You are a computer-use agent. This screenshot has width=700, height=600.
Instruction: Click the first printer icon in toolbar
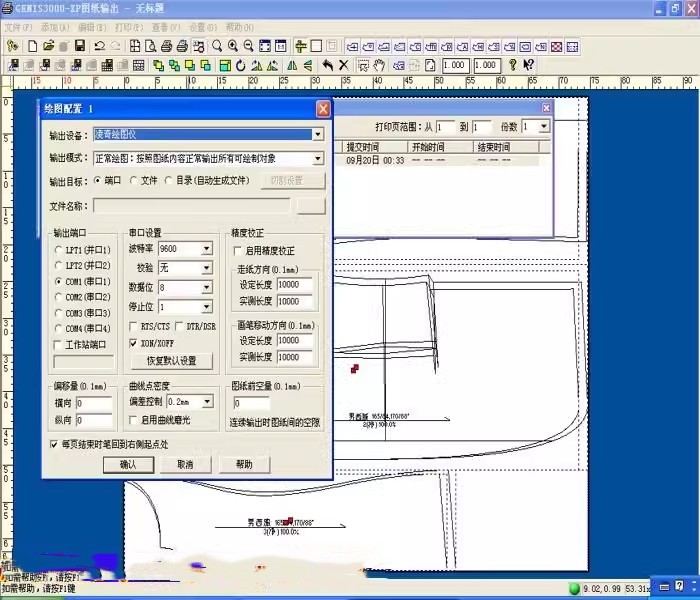(x=167, y=46)
